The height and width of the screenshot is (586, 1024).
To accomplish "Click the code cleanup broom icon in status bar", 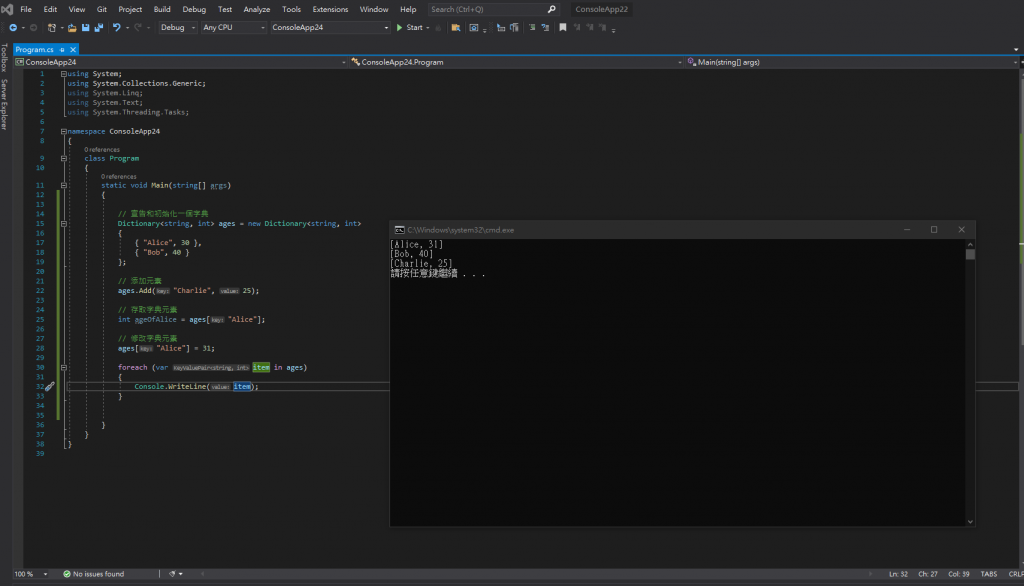I will [172, 574].
